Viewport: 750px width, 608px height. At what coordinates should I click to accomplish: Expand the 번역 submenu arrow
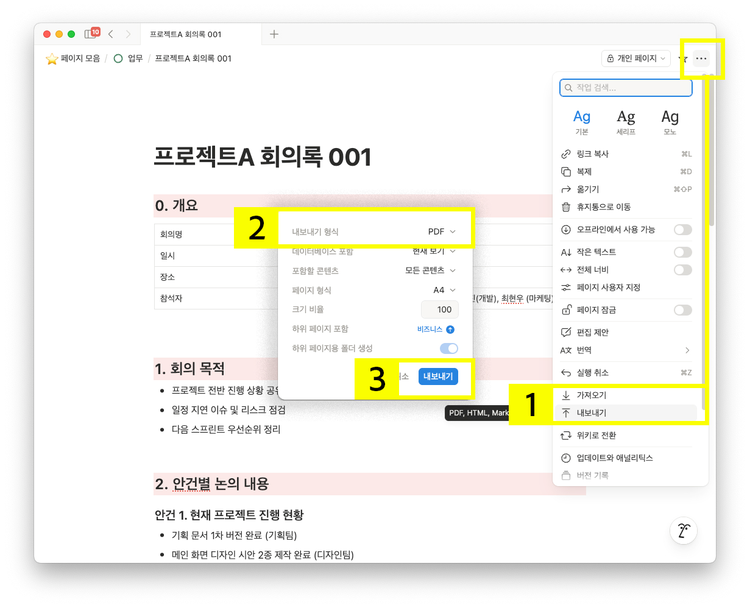(687, 350)
